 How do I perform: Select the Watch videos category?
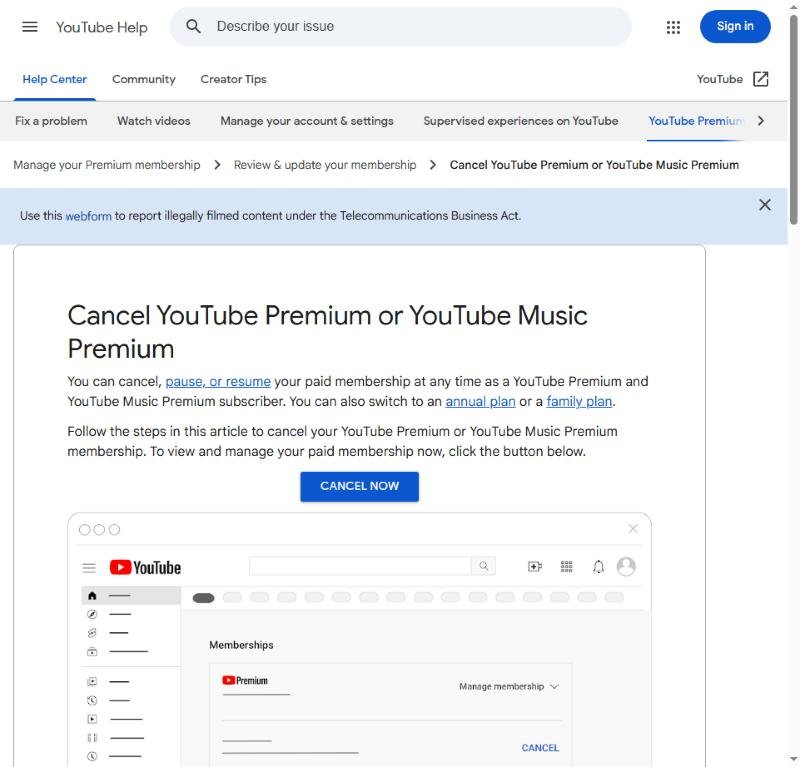(154, 121)
